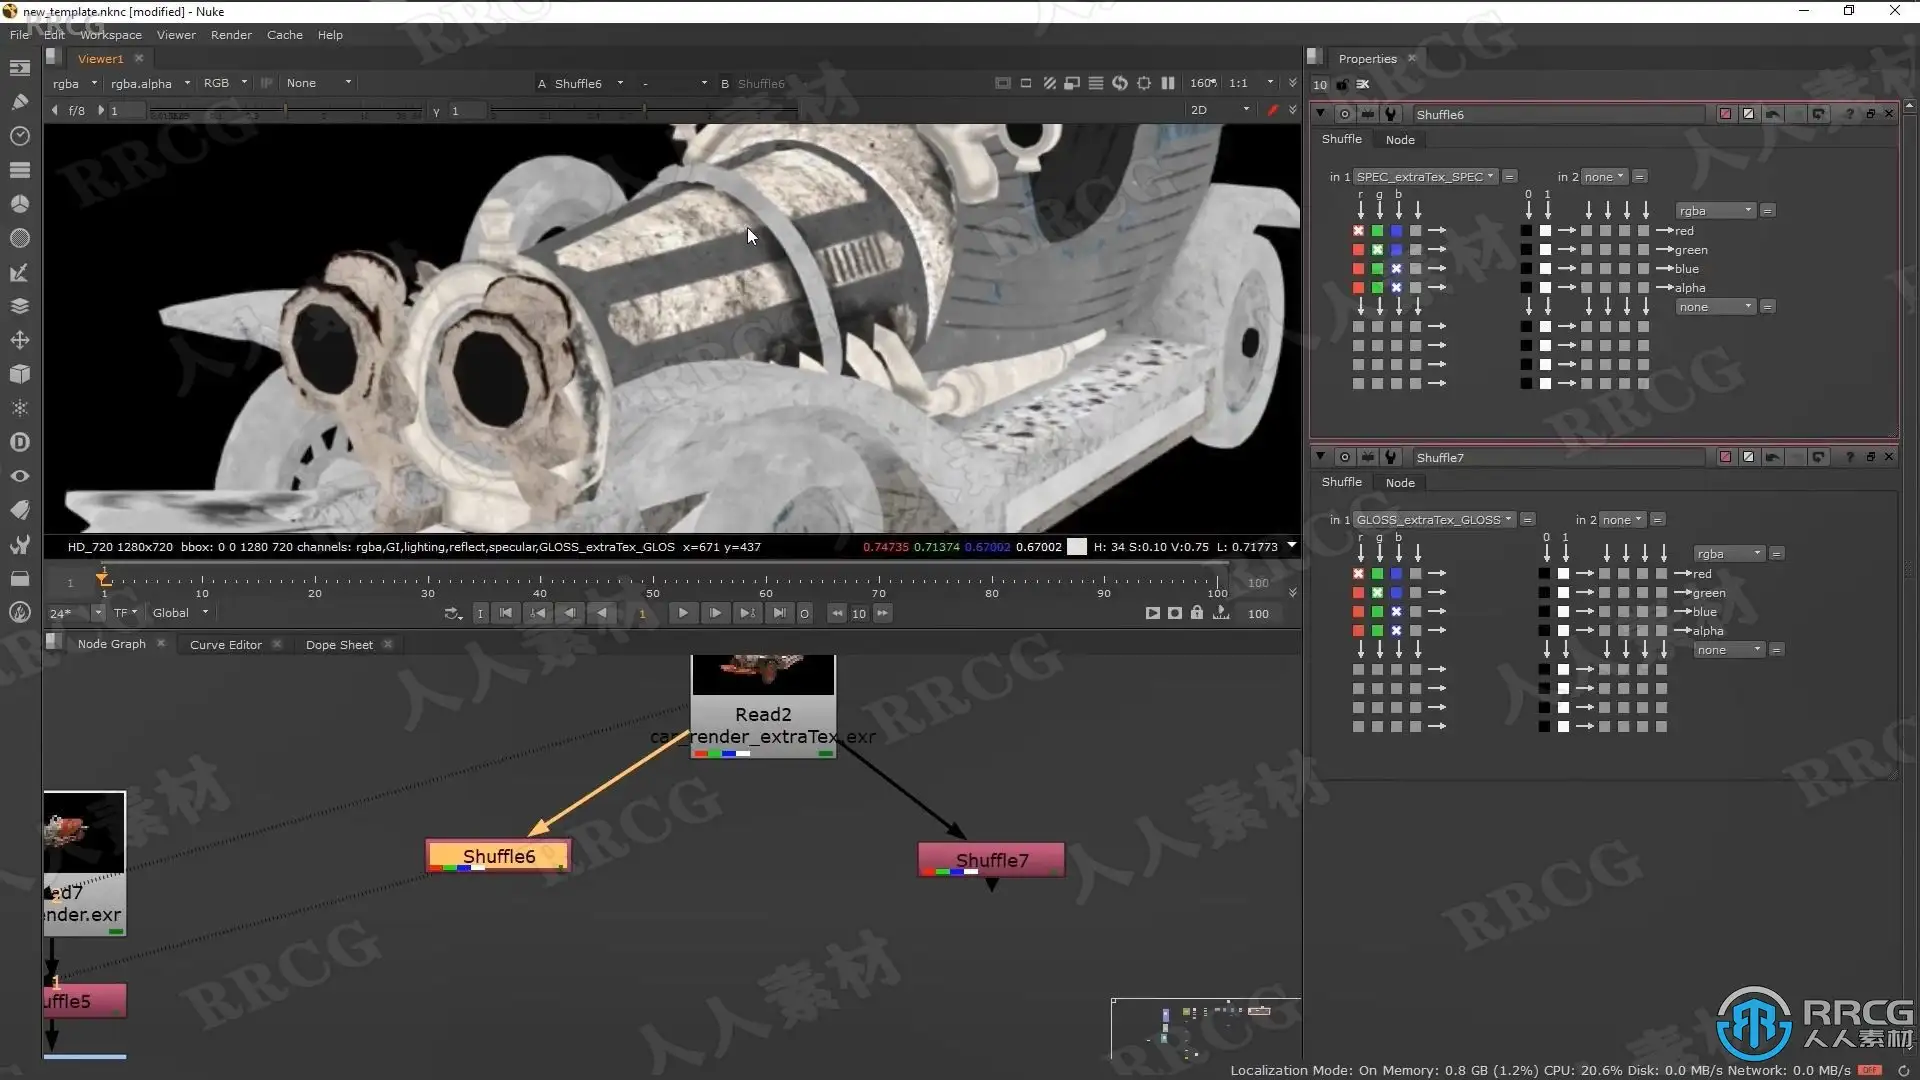
Task: Open the 3D cube node toolbar menu
Action: coord(19,374)
